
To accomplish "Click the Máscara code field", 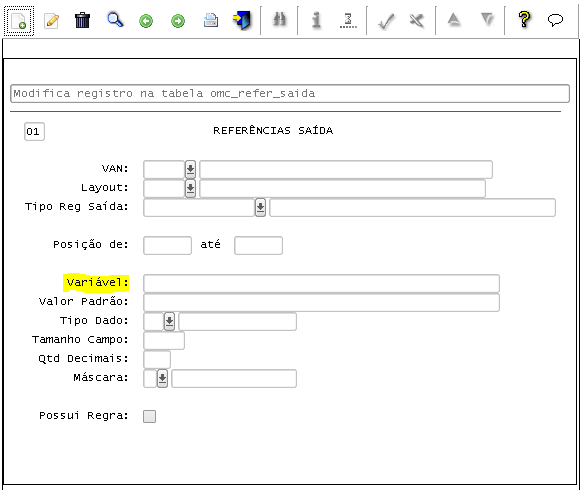I will coord(150,378).
